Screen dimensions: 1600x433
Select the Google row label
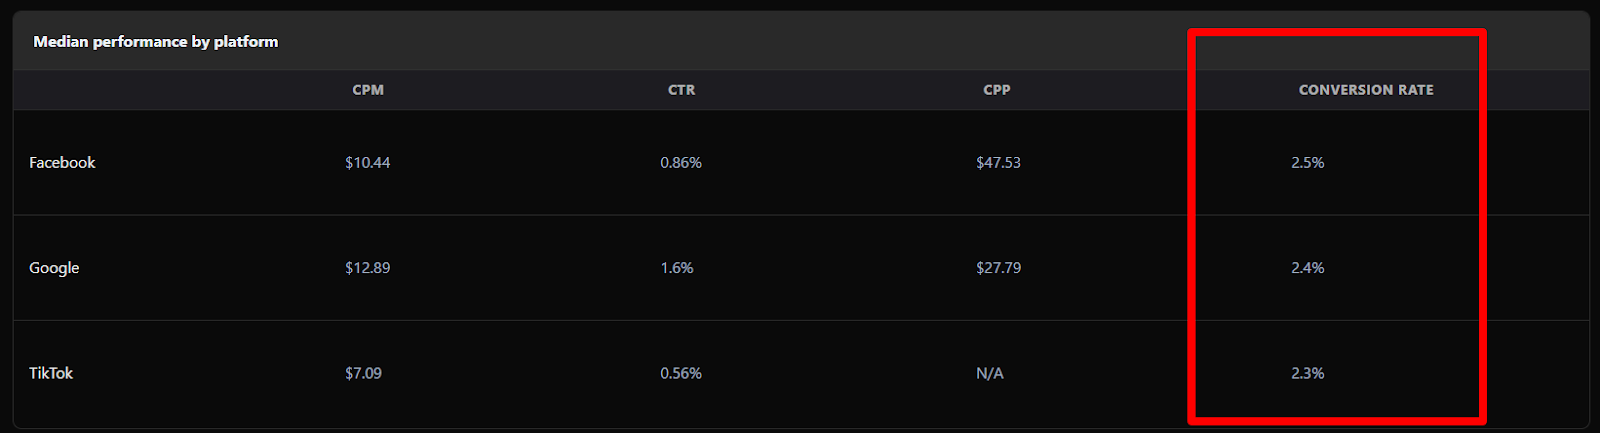[54, 268]
